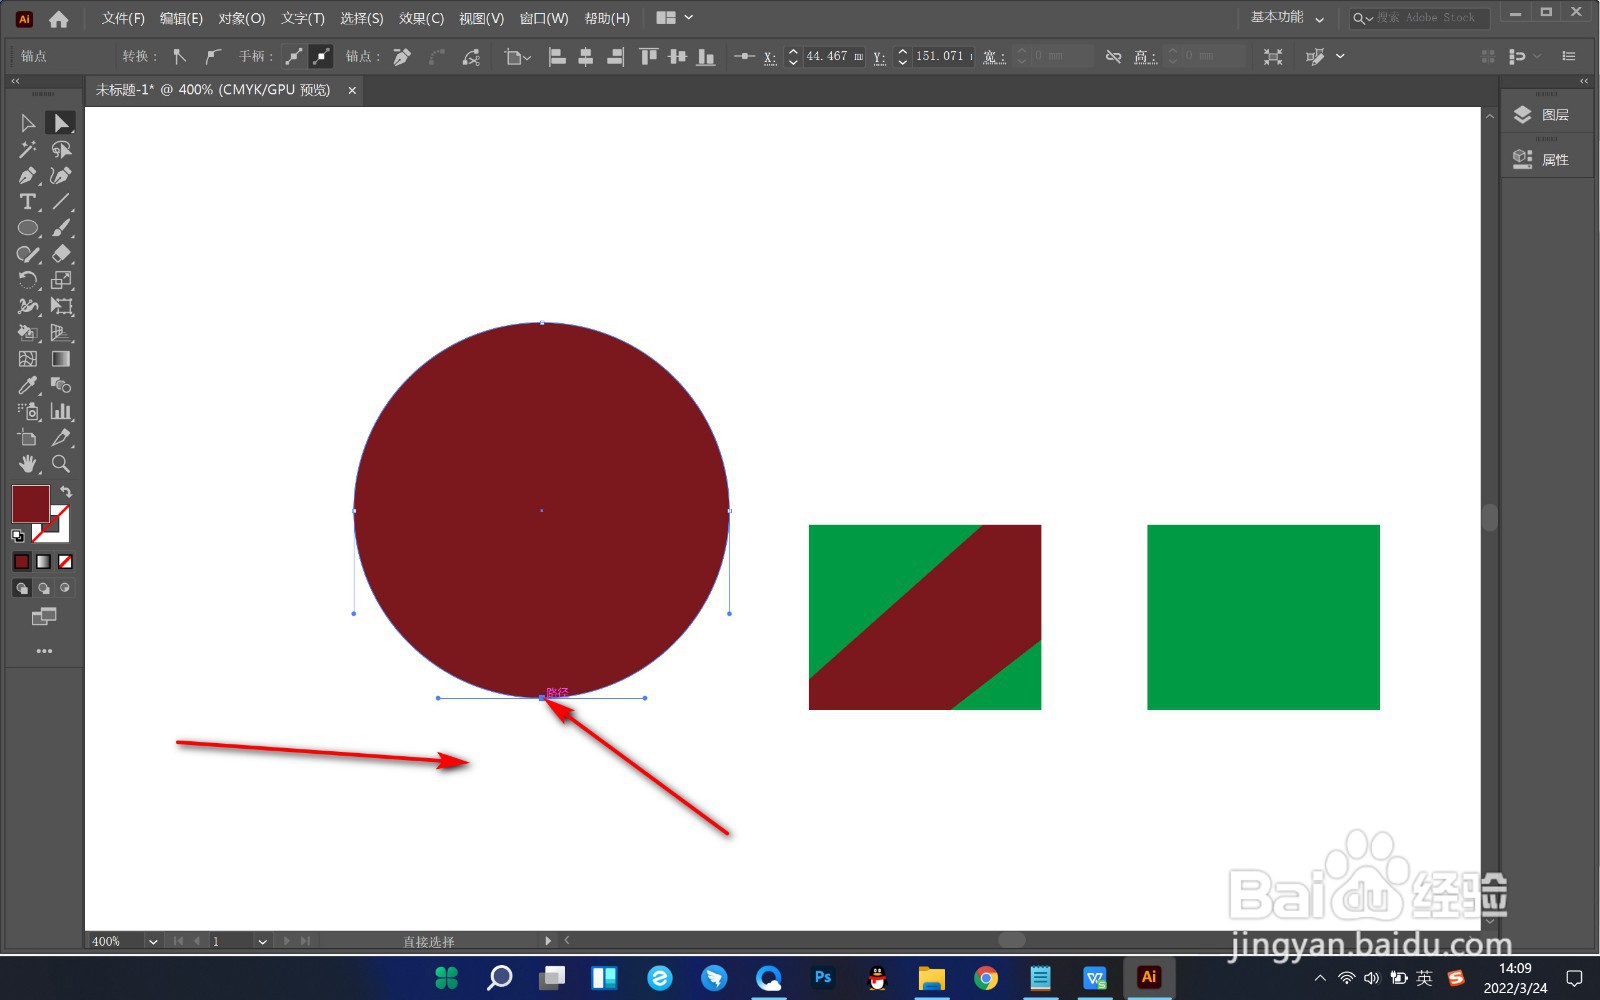Open the 400% zoom level dropdown
Screen dimensions: 1600x1000
click(x=152, y=941)
